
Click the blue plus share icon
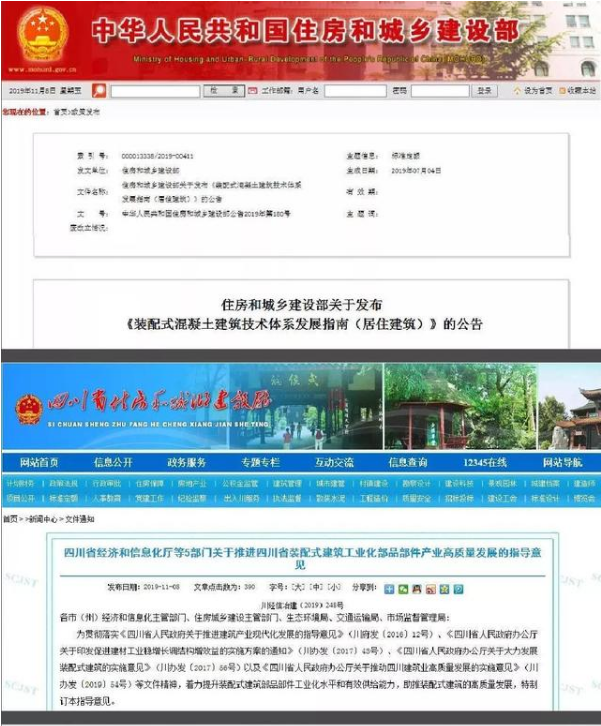389,589
